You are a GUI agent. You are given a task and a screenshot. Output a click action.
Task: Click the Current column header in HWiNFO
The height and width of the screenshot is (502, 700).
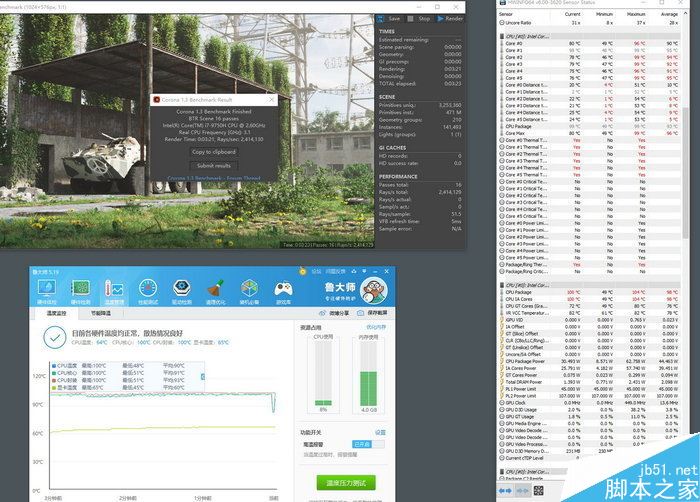pyautogui.click(x=573, y=14)
